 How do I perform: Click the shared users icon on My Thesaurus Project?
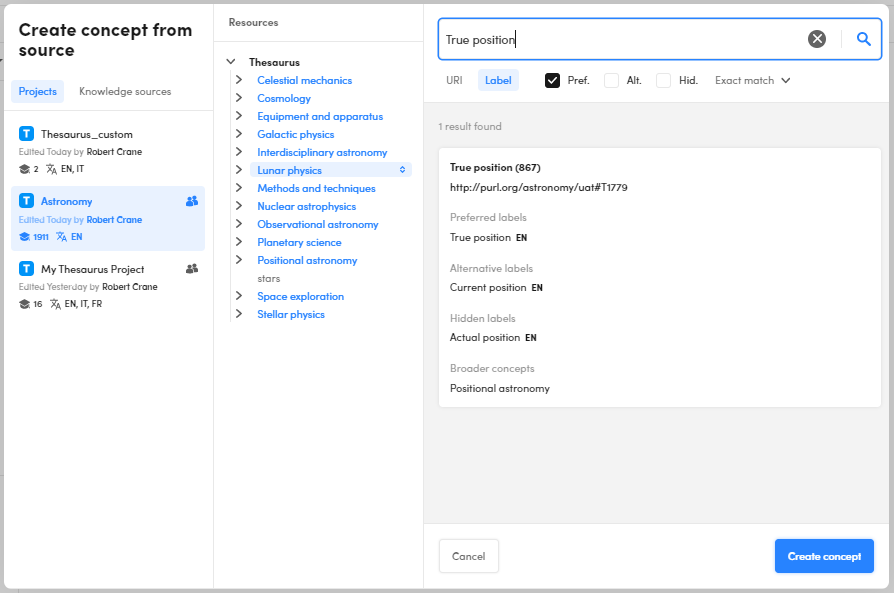click(x=192, y=269)
